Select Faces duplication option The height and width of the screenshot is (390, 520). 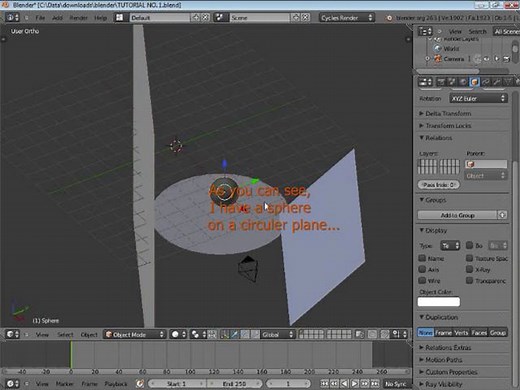479,333
